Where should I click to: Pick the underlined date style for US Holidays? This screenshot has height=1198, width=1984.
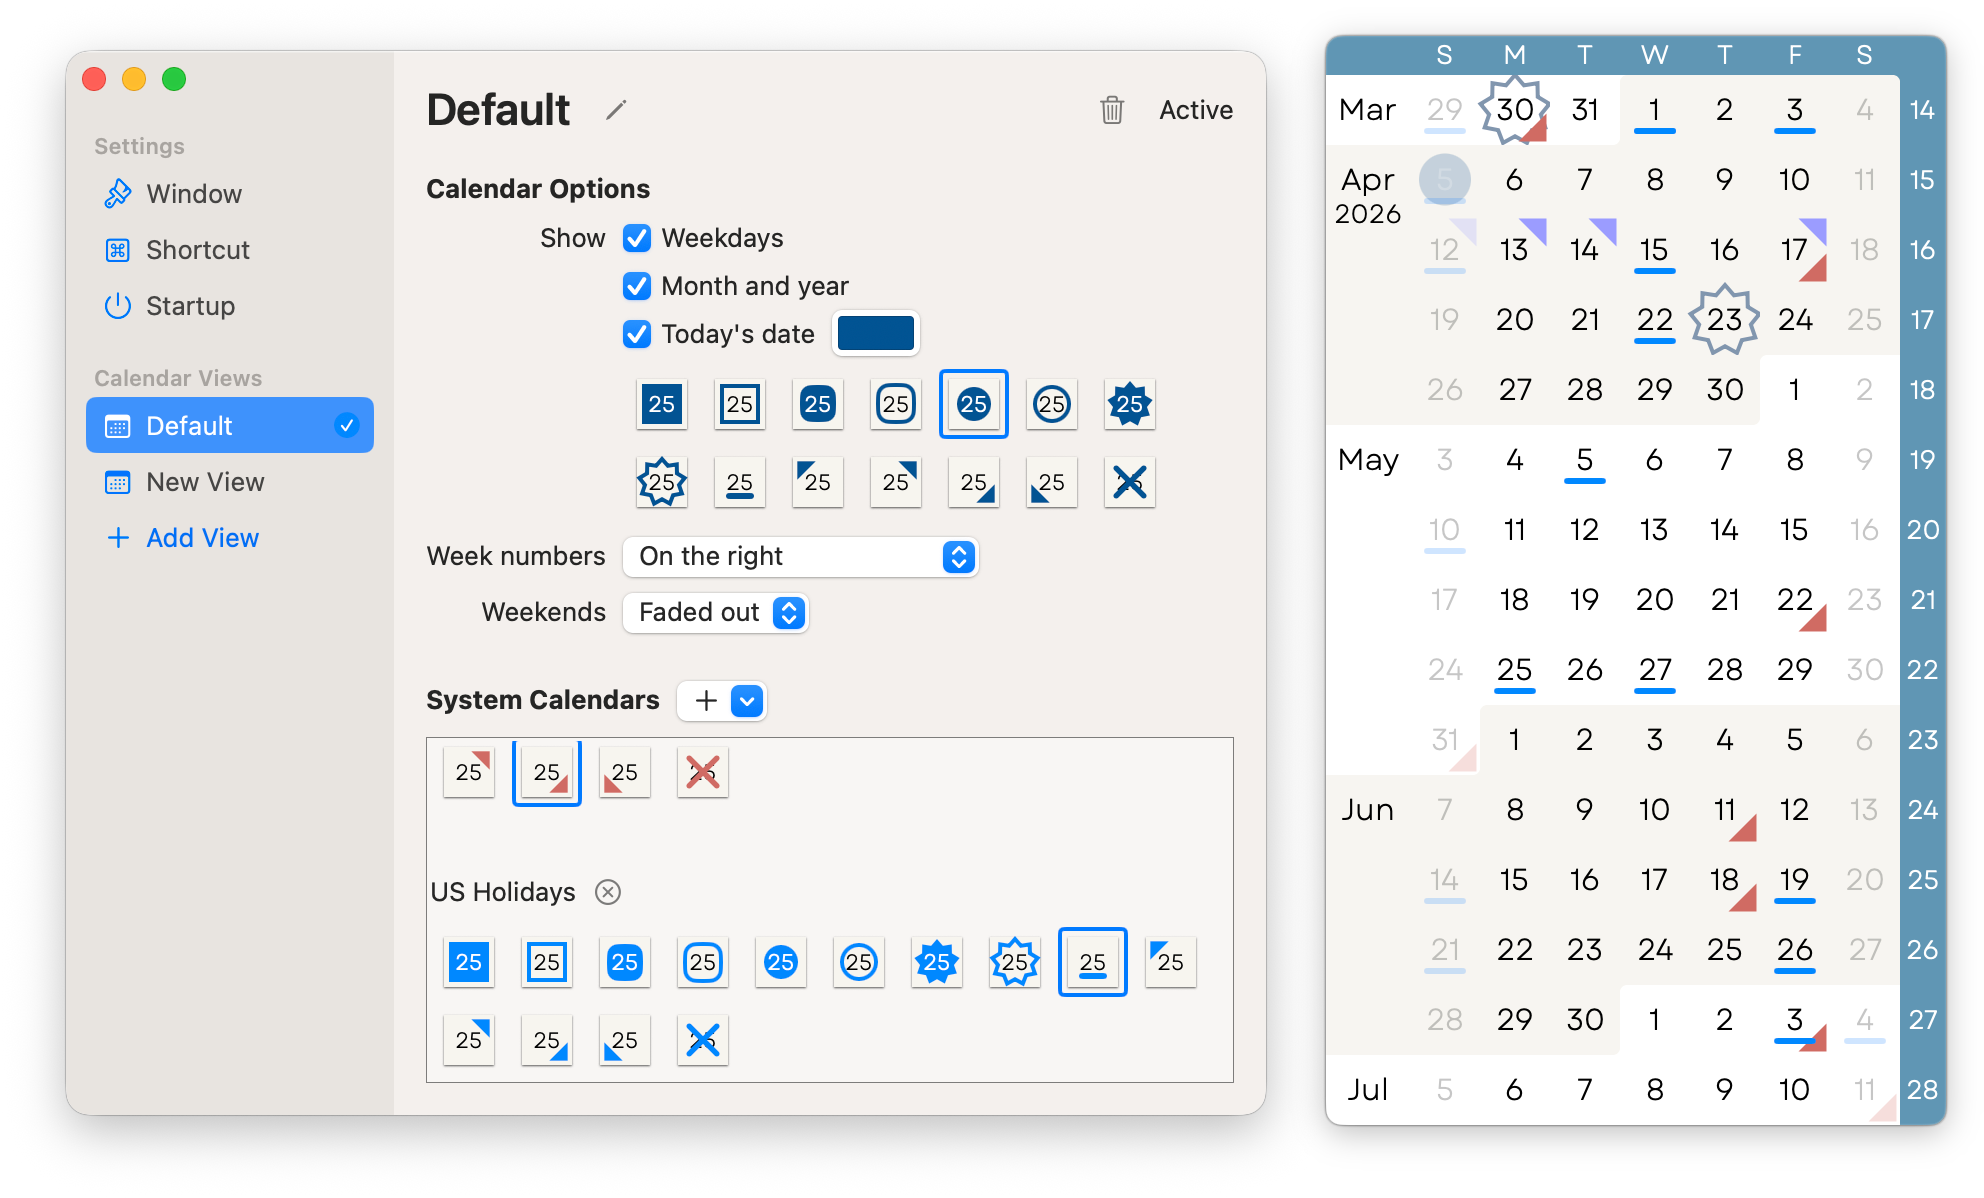click(1093, 962)
